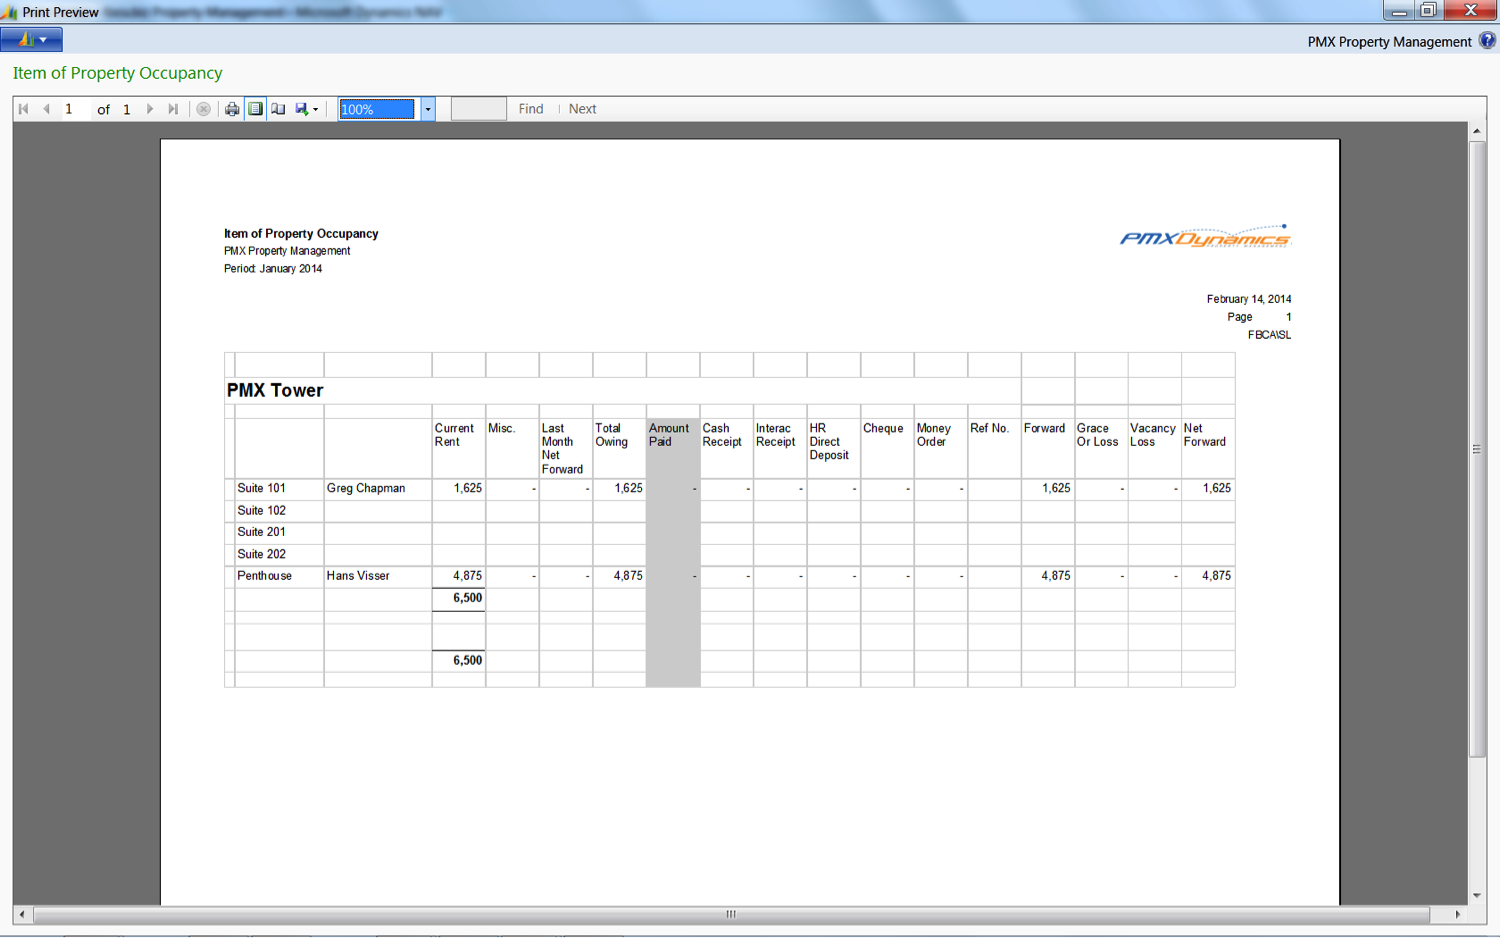Click the vertical scrollbar up arrow
The image size is (1500, 938).
click(x=1477, y=131)
